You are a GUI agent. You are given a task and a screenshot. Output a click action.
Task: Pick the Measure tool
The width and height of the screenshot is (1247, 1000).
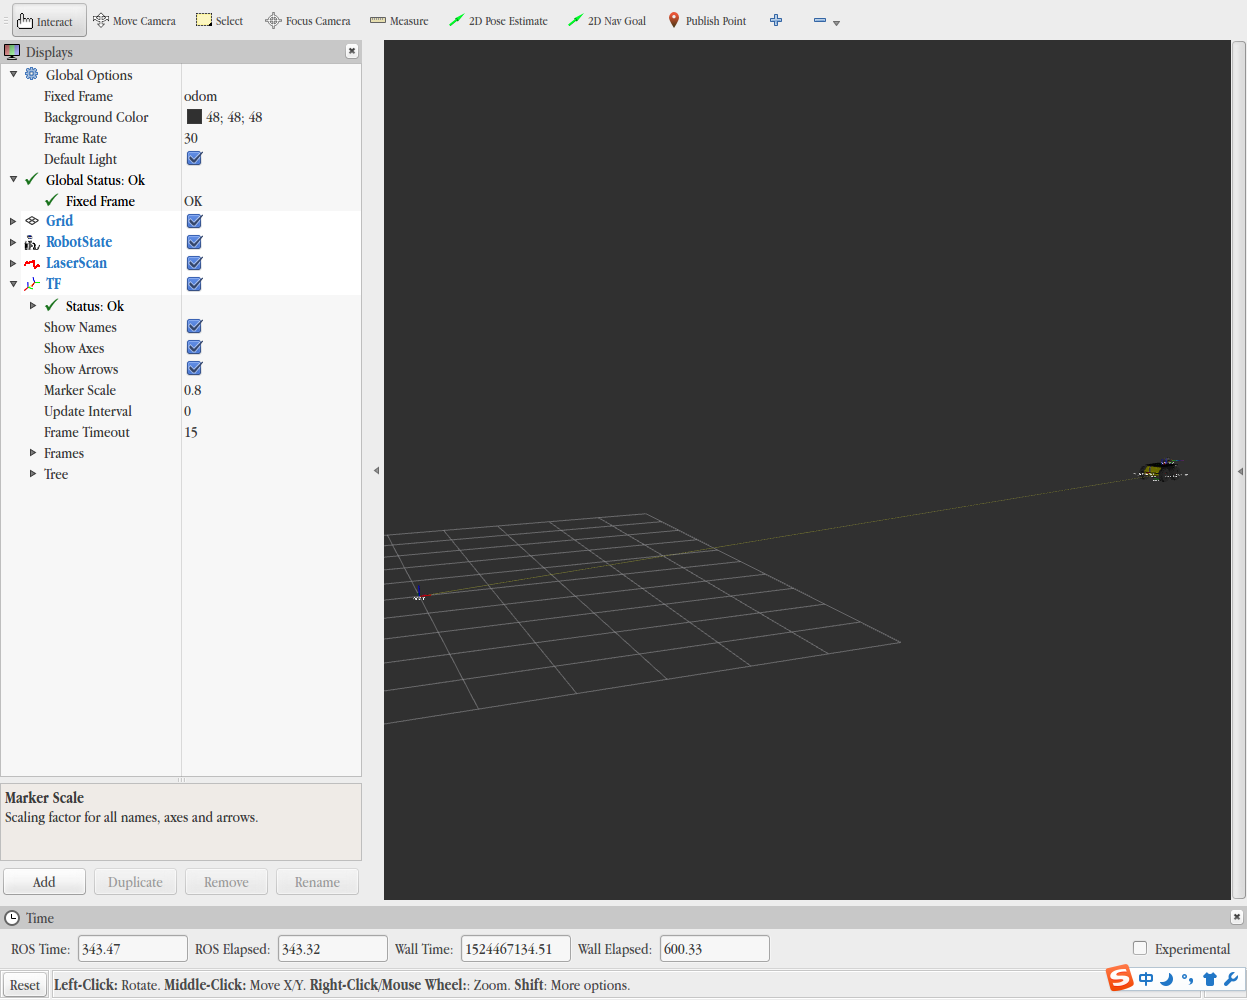pos(399,21)
